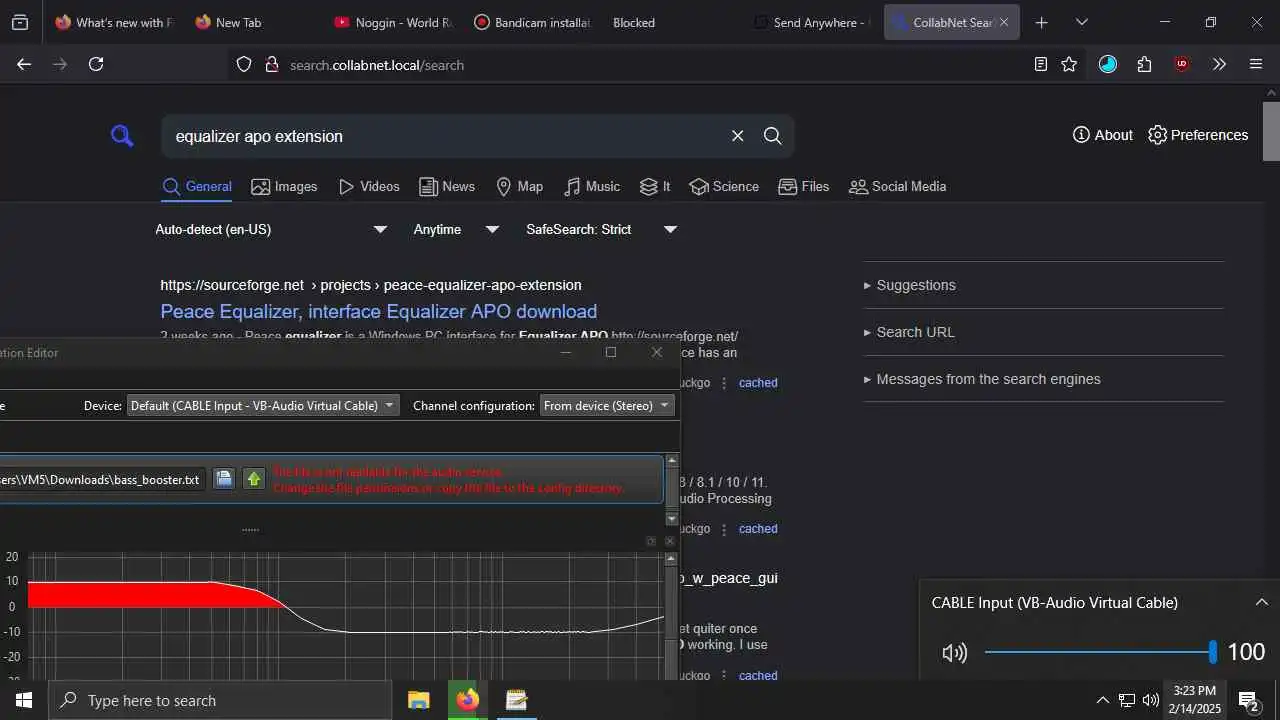The image size is (1280, 720).
Task: Open the SafeSearch: Strict dropdown
Action: (x=602, y=229)
